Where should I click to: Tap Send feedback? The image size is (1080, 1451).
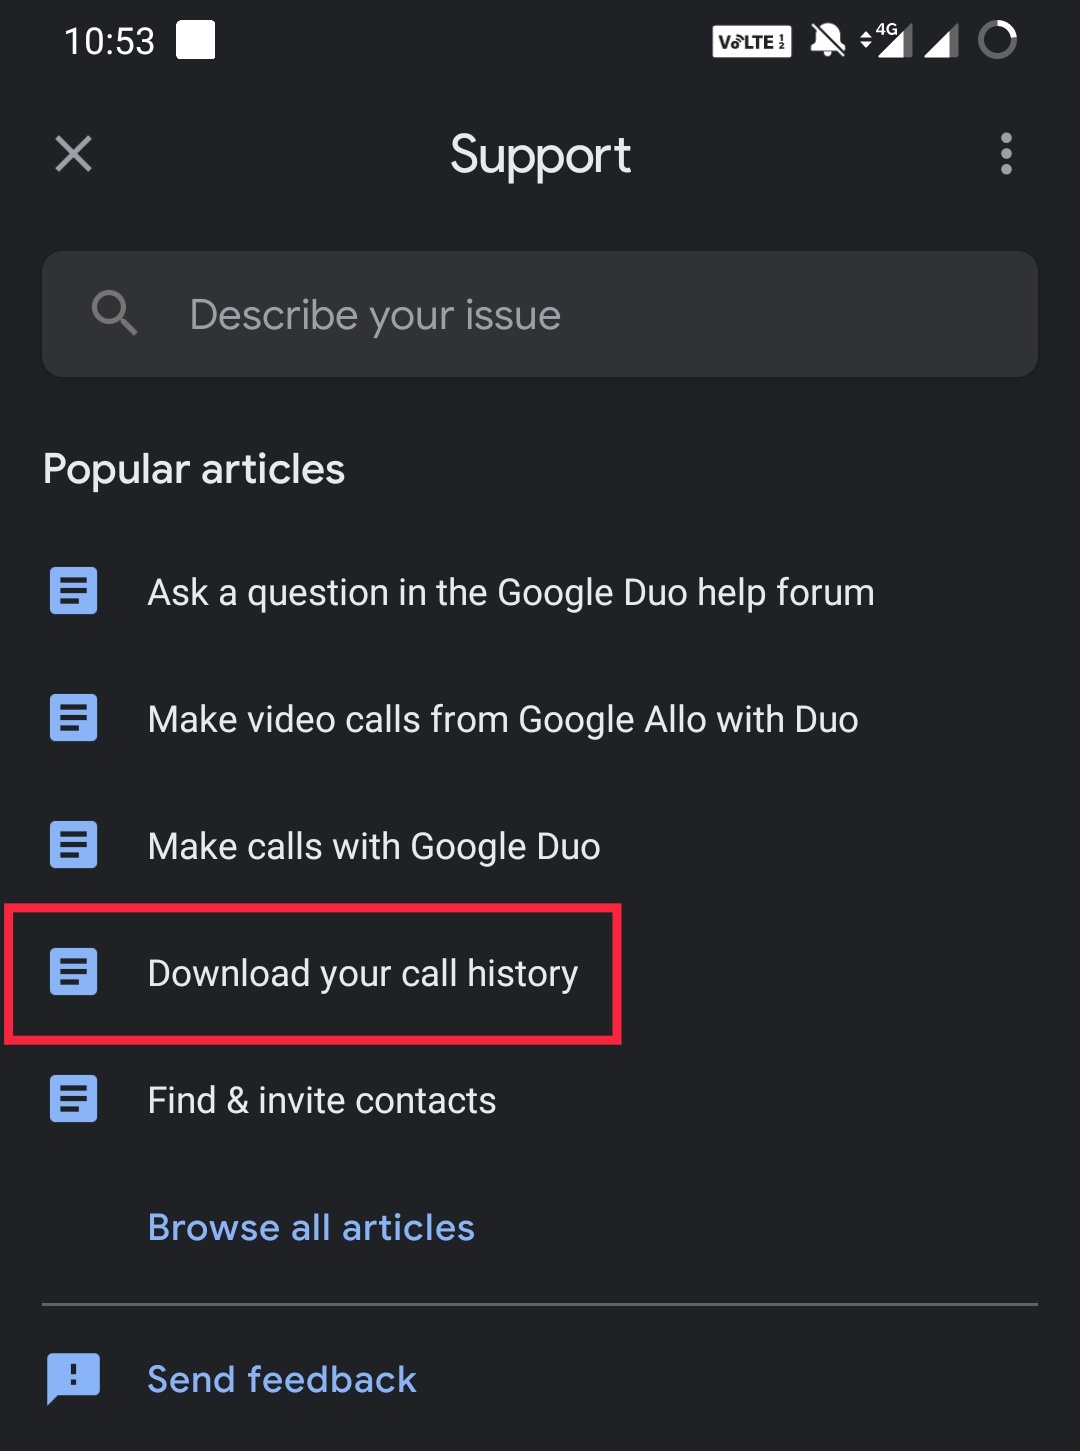coord(281,1378)
